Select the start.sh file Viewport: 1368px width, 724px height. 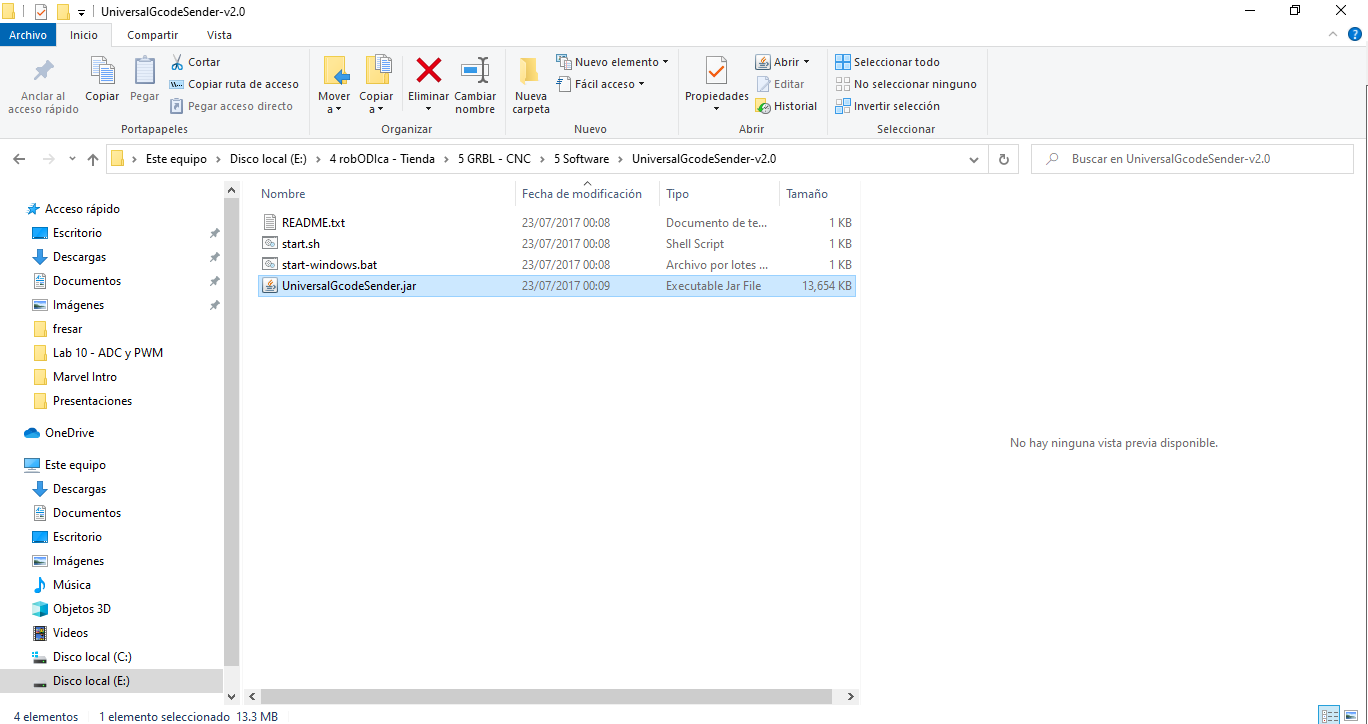point(557,244)
